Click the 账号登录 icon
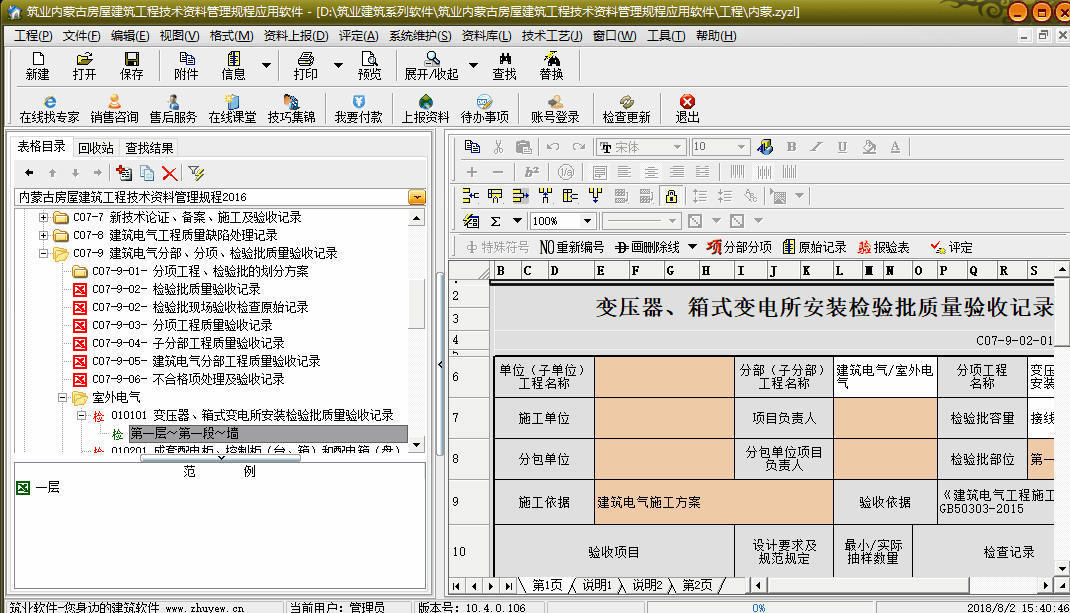This screenshot has height=613, width=1070. click(555, 109)
